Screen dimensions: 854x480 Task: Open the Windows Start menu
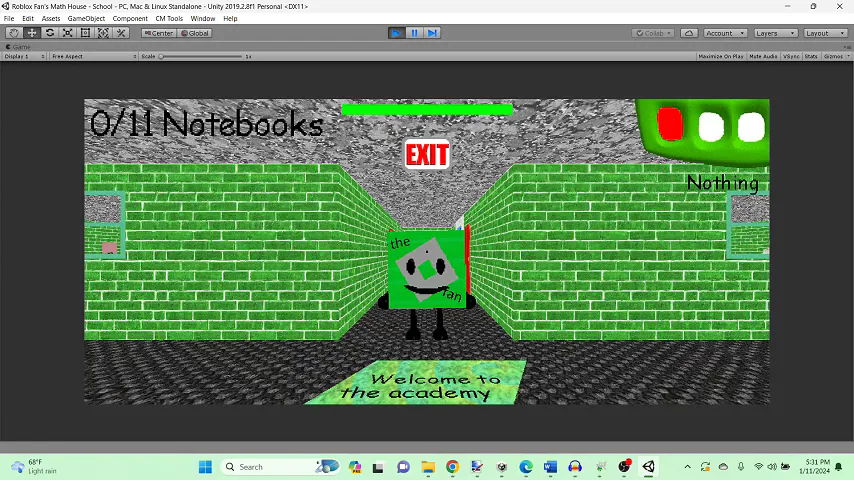coord(205,467)
